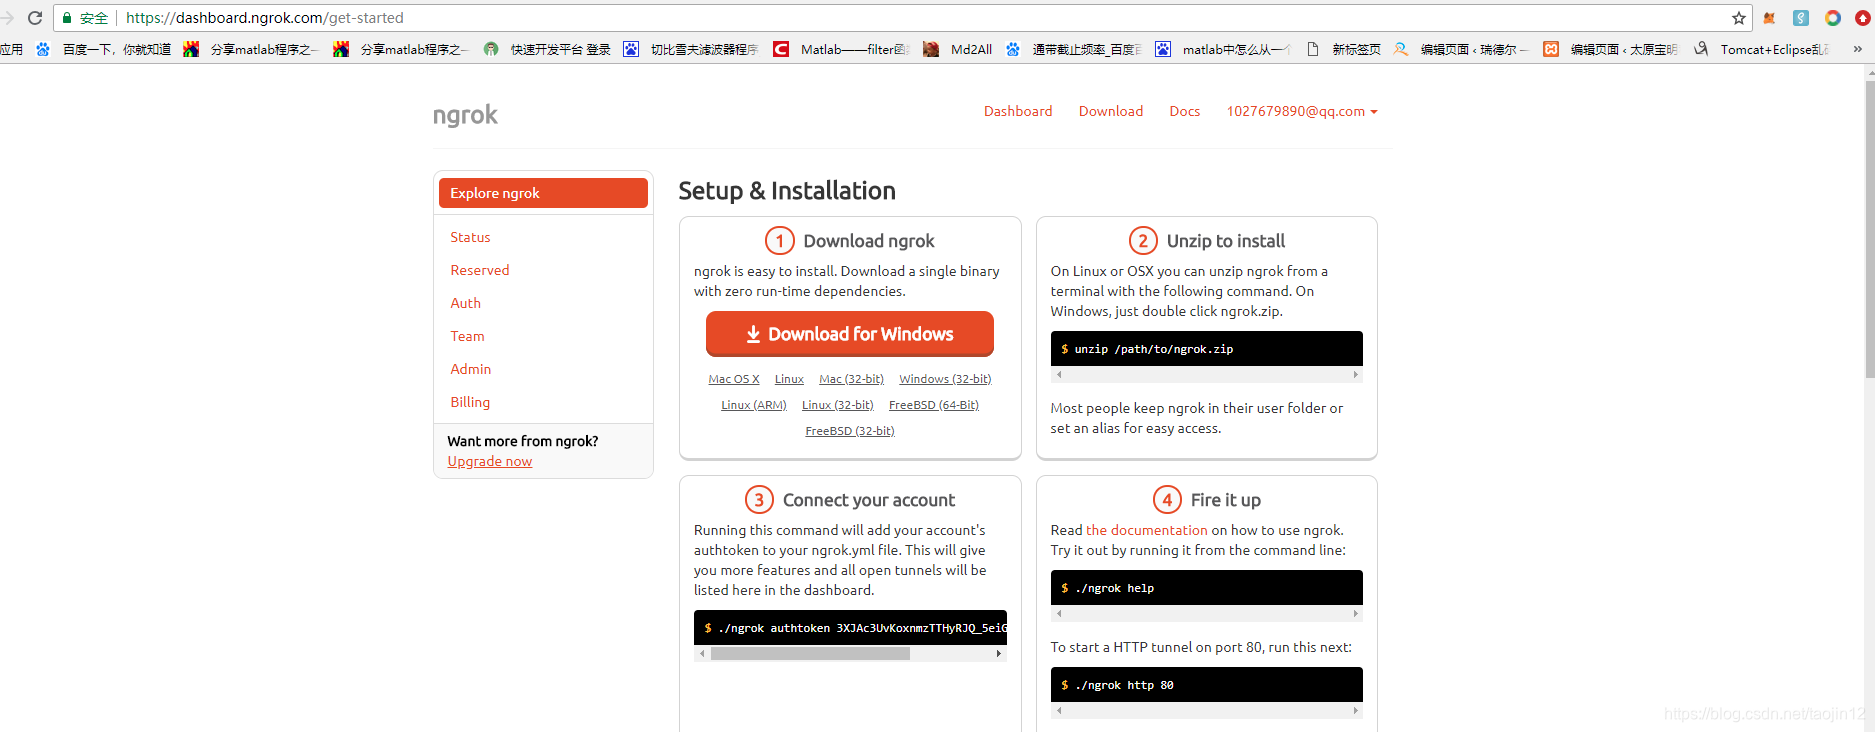Open the 1027679890@qq.com account dropdown
1875x732 pixels.
click(1302, 111)
